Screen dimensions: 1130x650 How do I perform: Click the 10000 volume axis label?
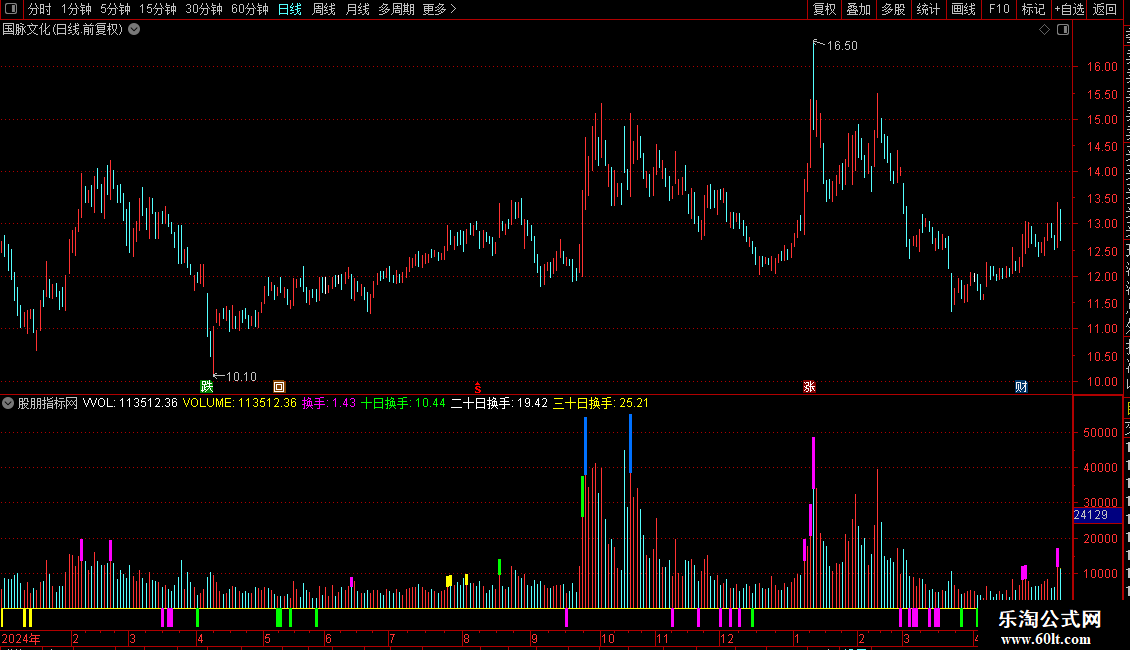[1100, 574]
